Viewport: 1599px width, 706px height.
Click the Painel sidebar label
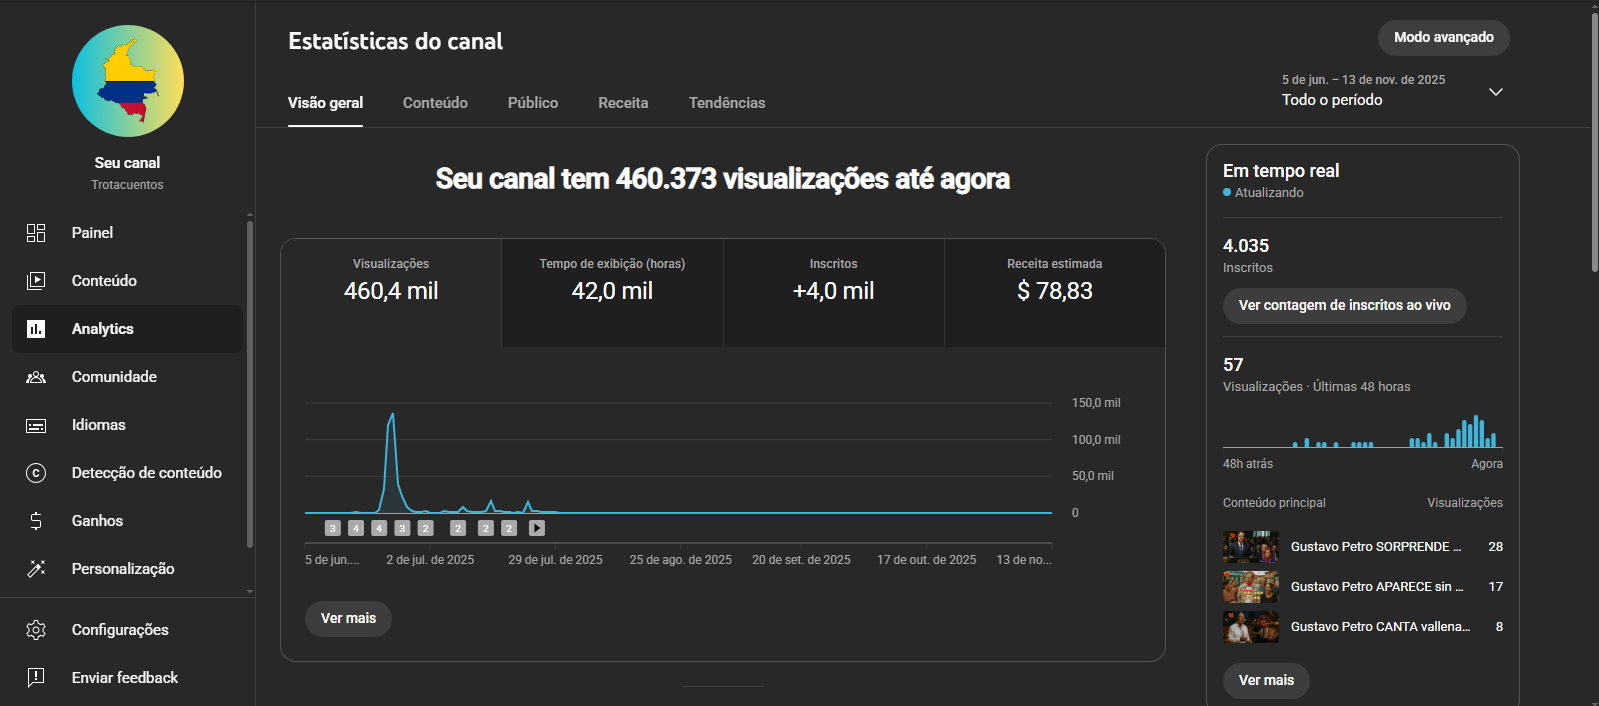(92, 233)
